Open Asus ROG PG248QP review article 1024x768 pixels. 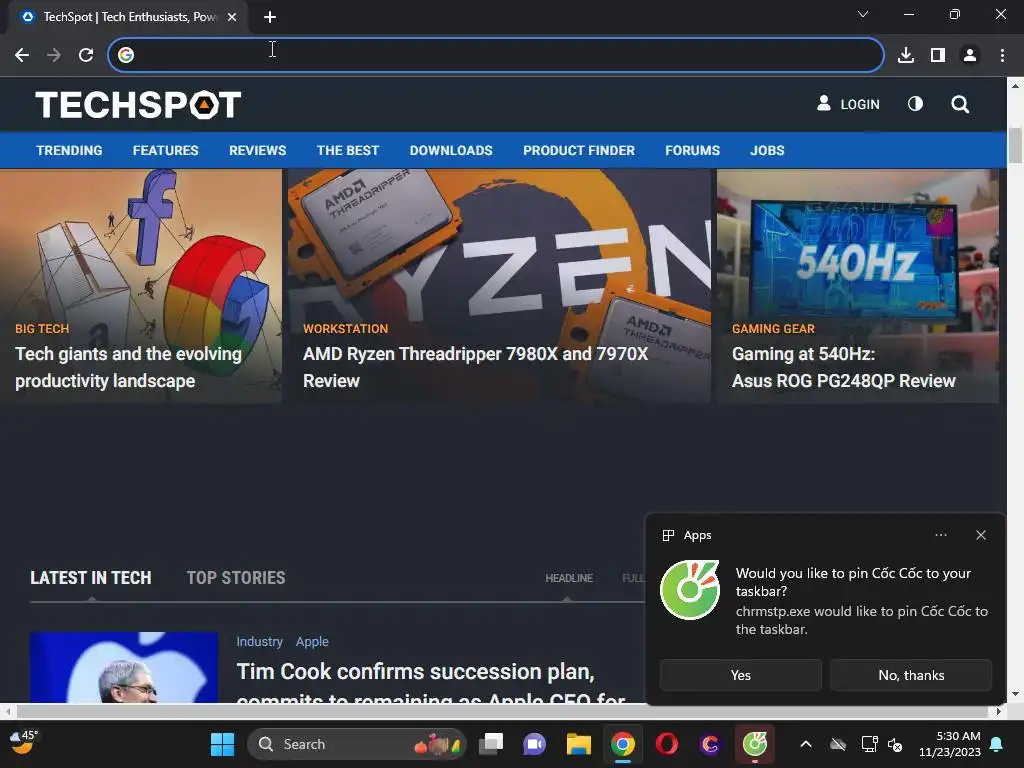[843, 367]
